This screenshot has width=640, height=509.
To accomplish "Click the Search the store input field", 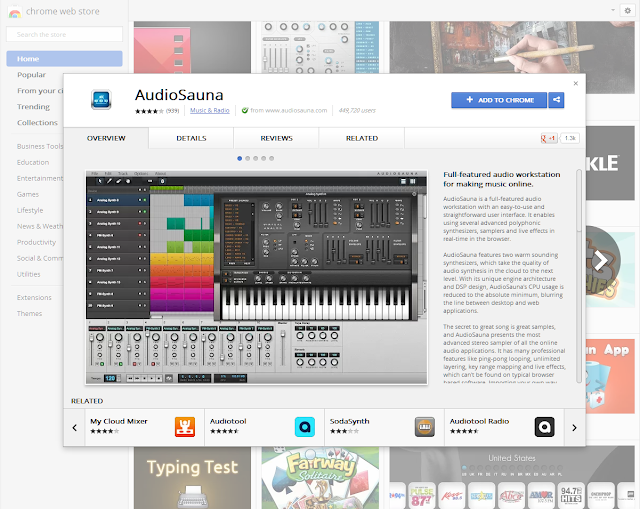I will point(64,34).
